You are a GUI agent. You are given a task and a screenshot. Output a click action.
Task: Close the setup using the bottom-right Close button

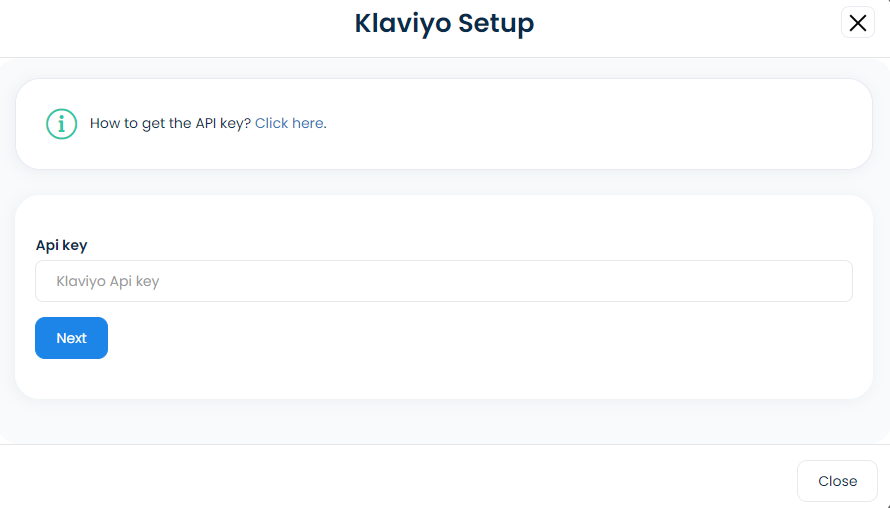(x=837, y=481)
